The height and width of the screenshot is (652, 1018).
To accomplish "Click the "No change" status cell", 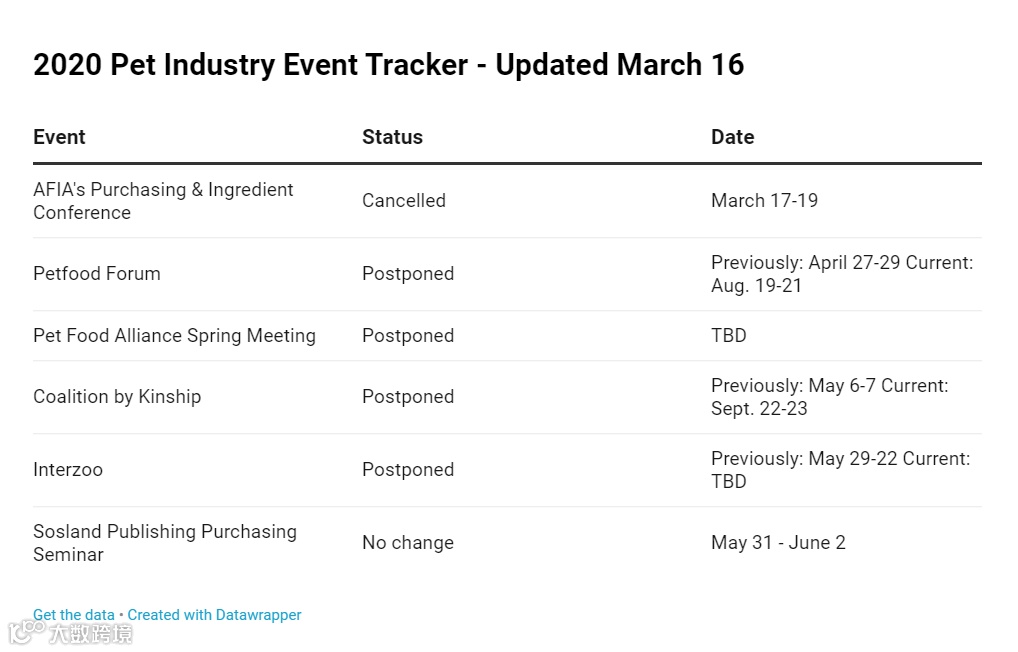I will point(408,543).
